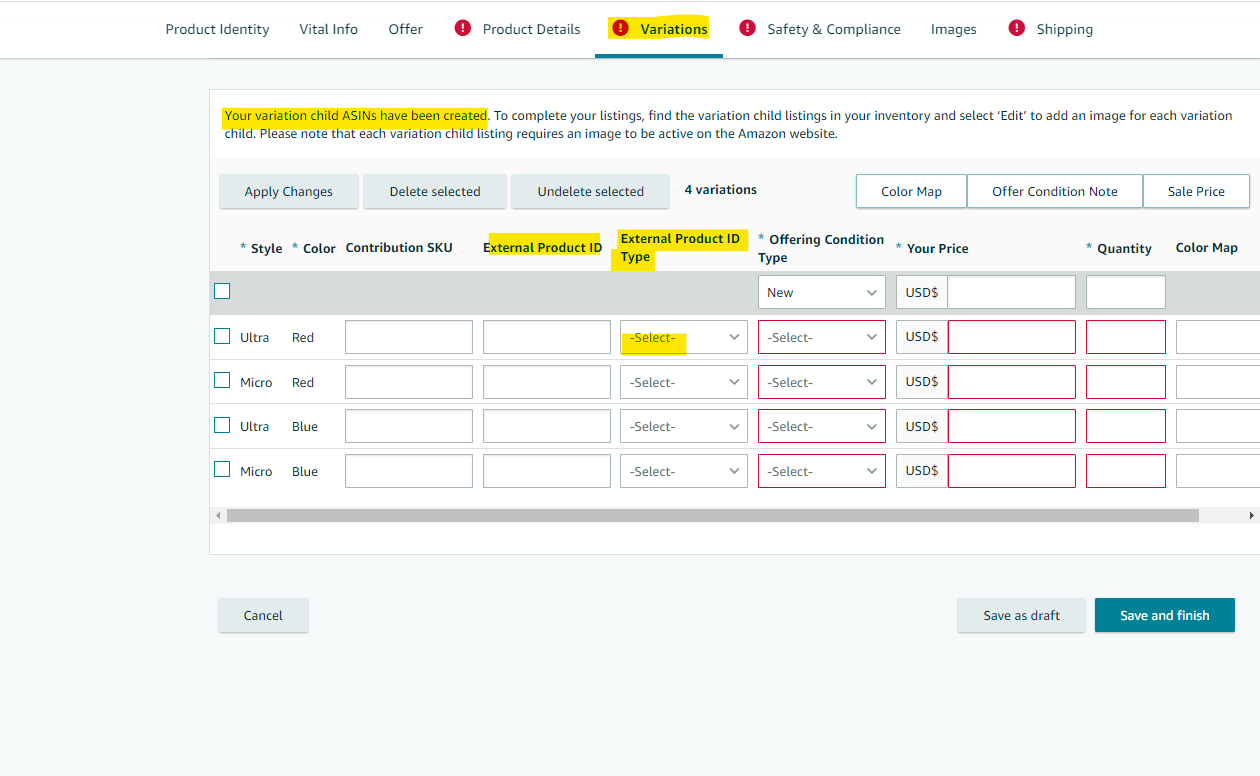Click the error icon beside Product Details

pyautogui.click(x=462, y=28)
